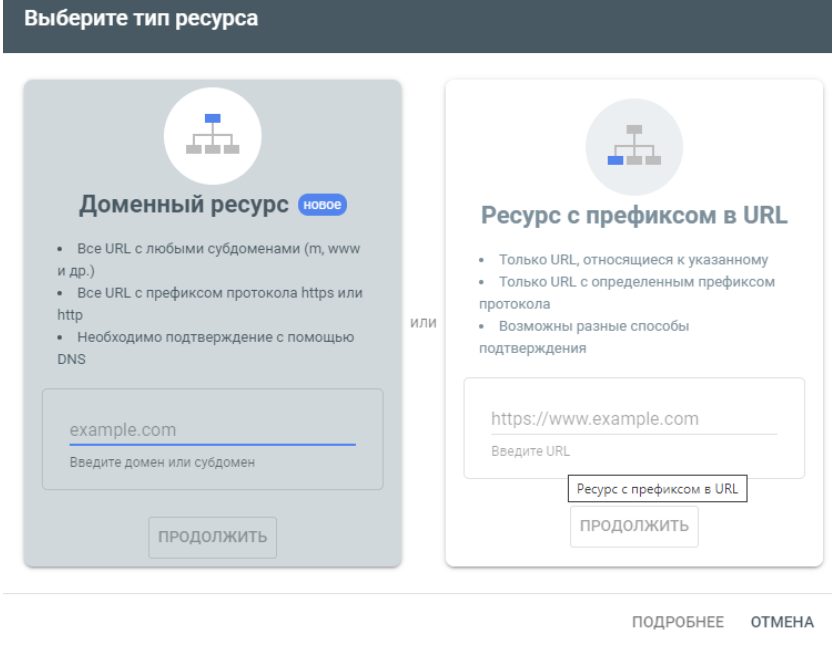The image size is (832, 646).
Task: Click text "Все URL с любыми субдоменами"
Action: (x=188, y=249)
